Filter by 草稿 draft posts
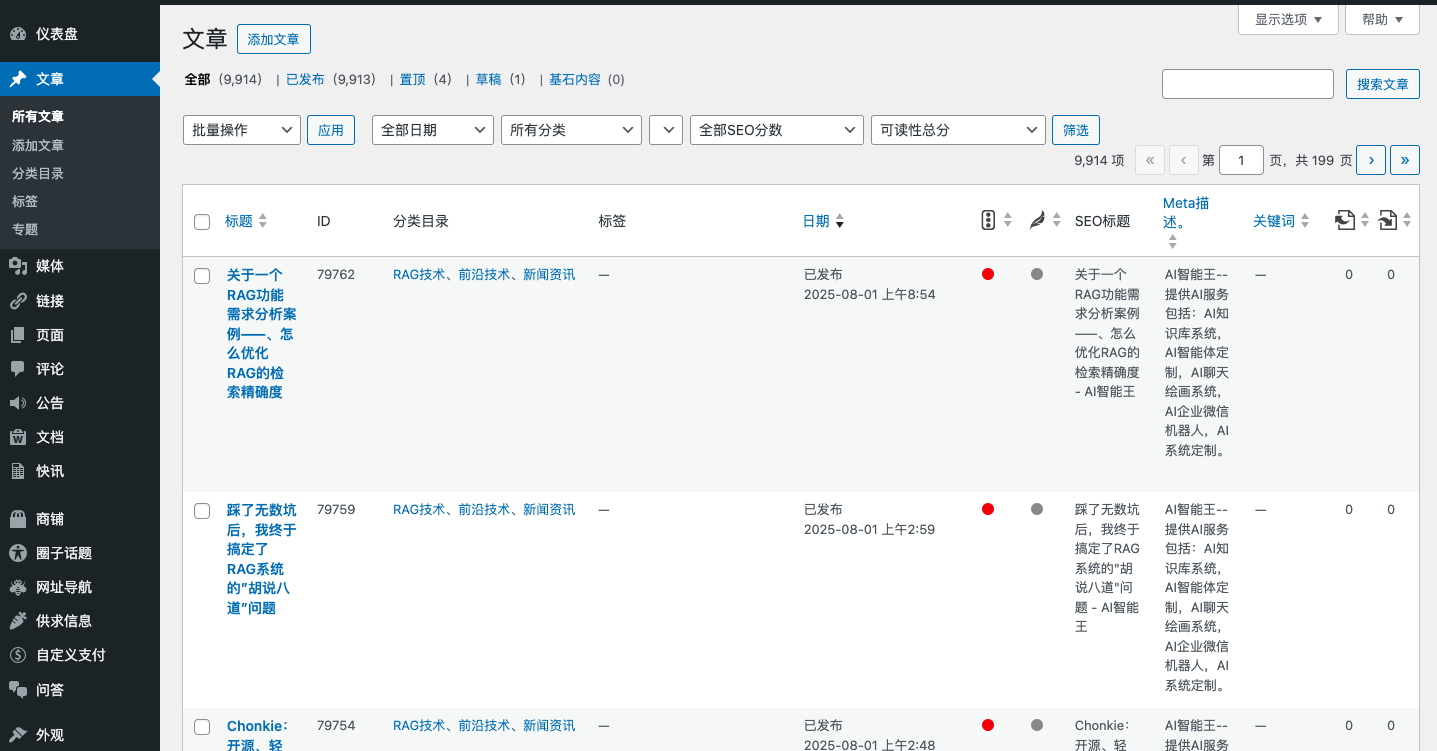Viewport: 1437px width, 751px height. tap(488, 79)
